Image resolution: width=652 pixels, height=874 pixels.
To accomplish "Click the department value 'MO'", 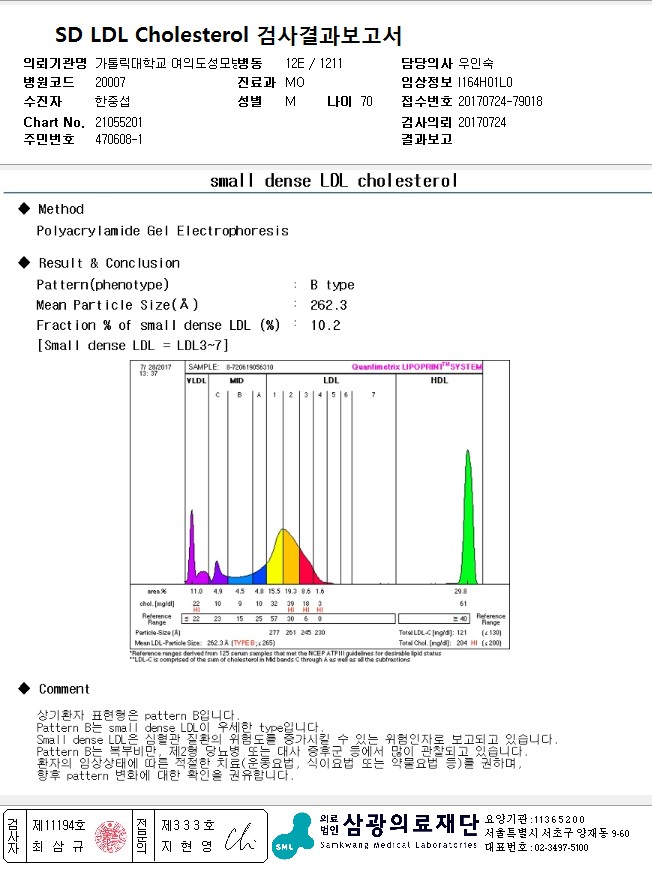I will 295,82.
